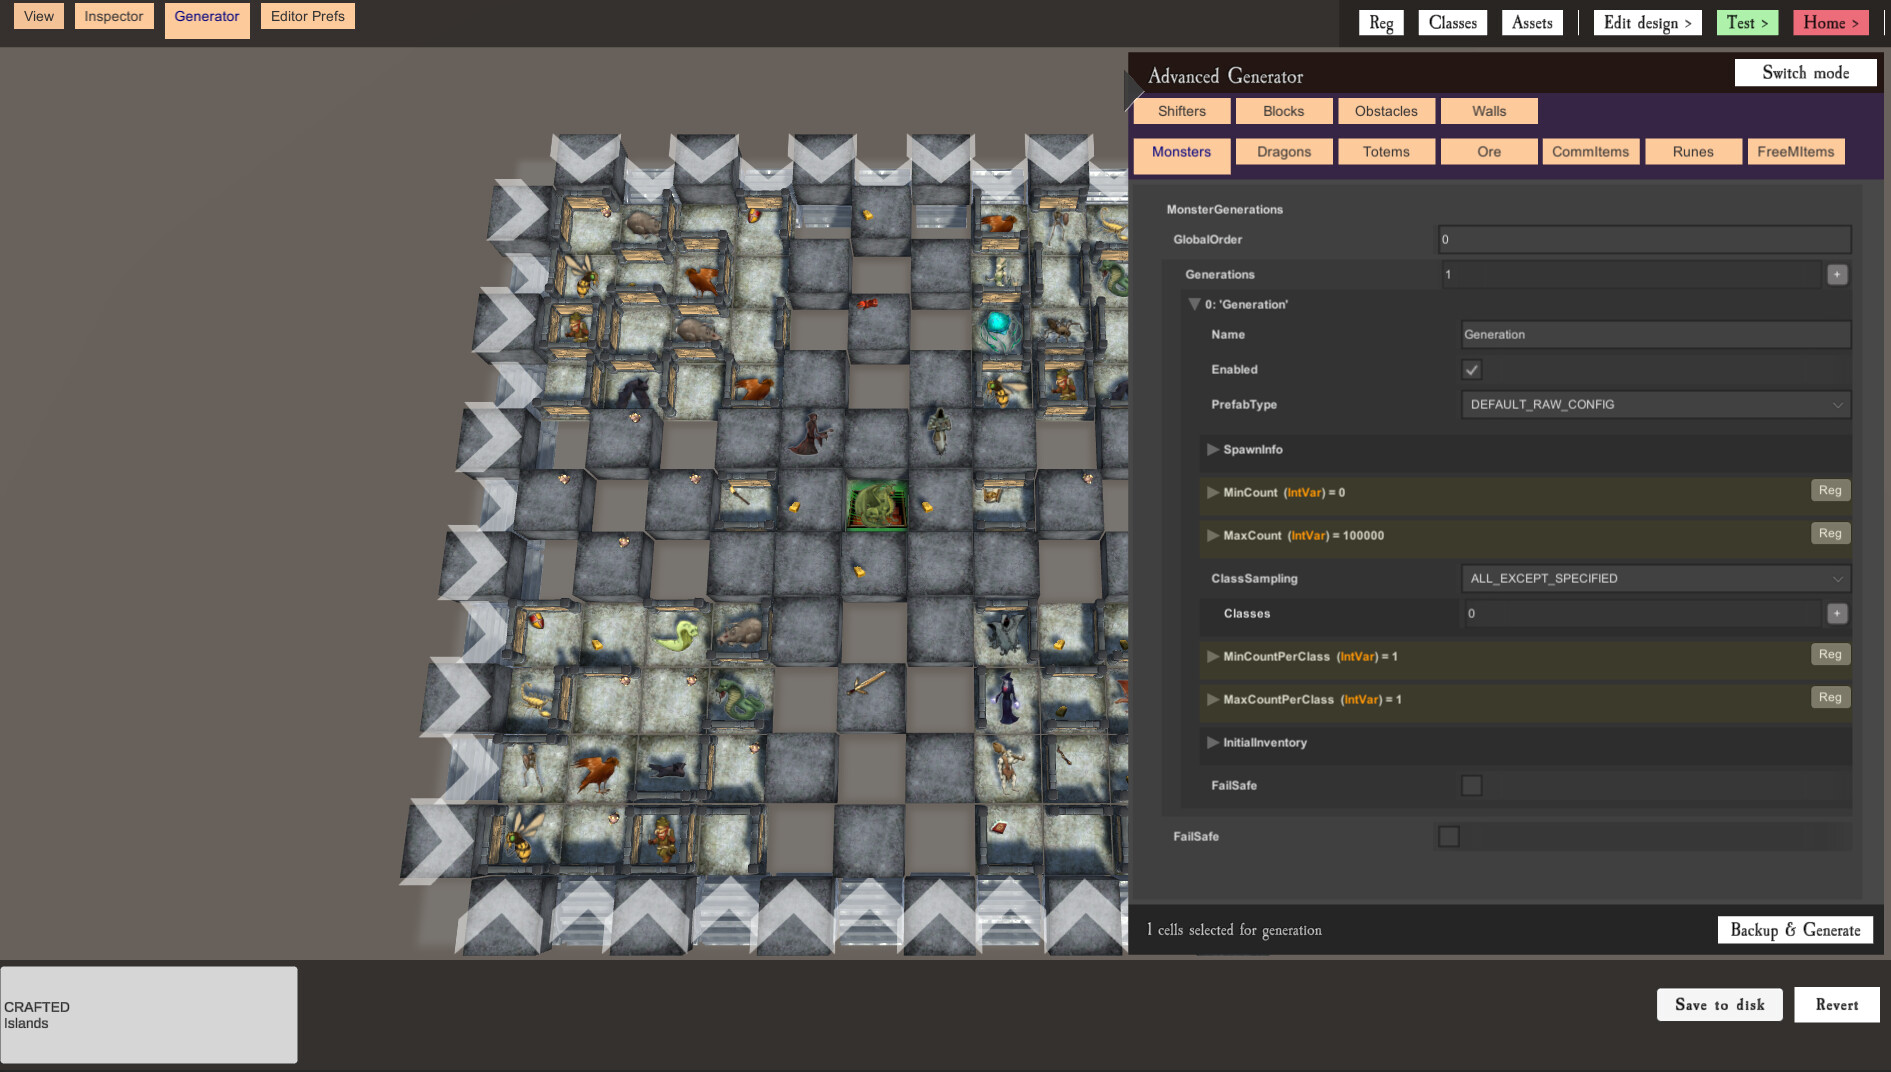Click the Reg icon beside MinCount
The image size is (1891, 1072).
(1829, 490)
